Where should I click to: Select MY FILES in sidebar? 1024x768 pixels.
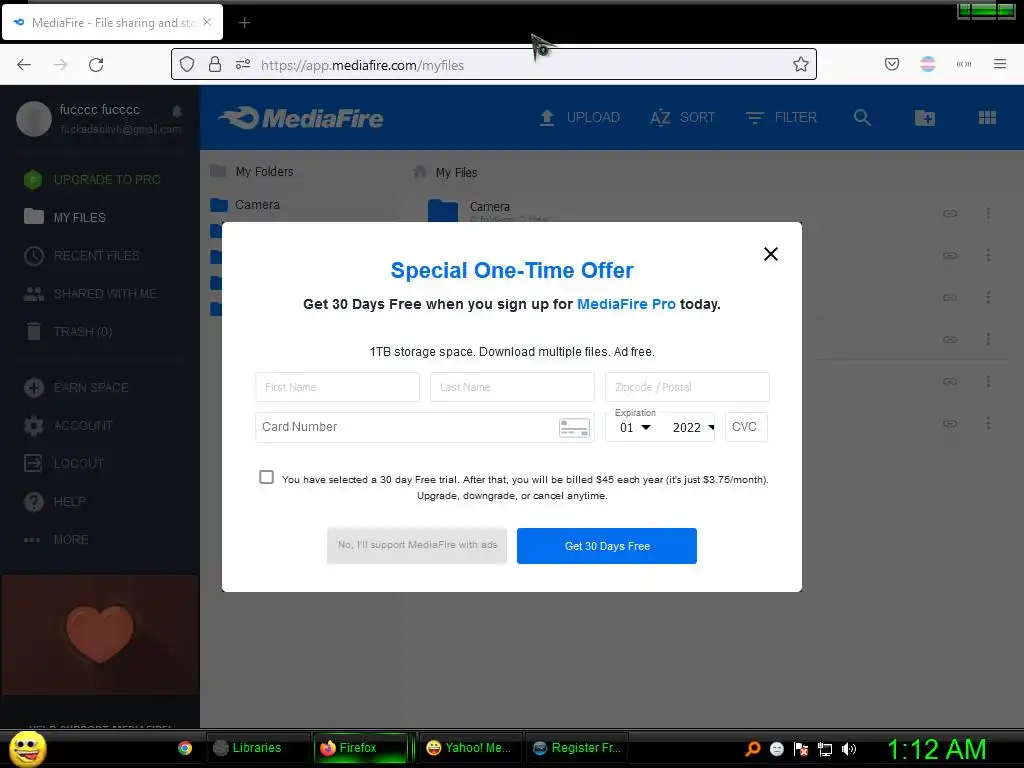click(x=65, y=217)
